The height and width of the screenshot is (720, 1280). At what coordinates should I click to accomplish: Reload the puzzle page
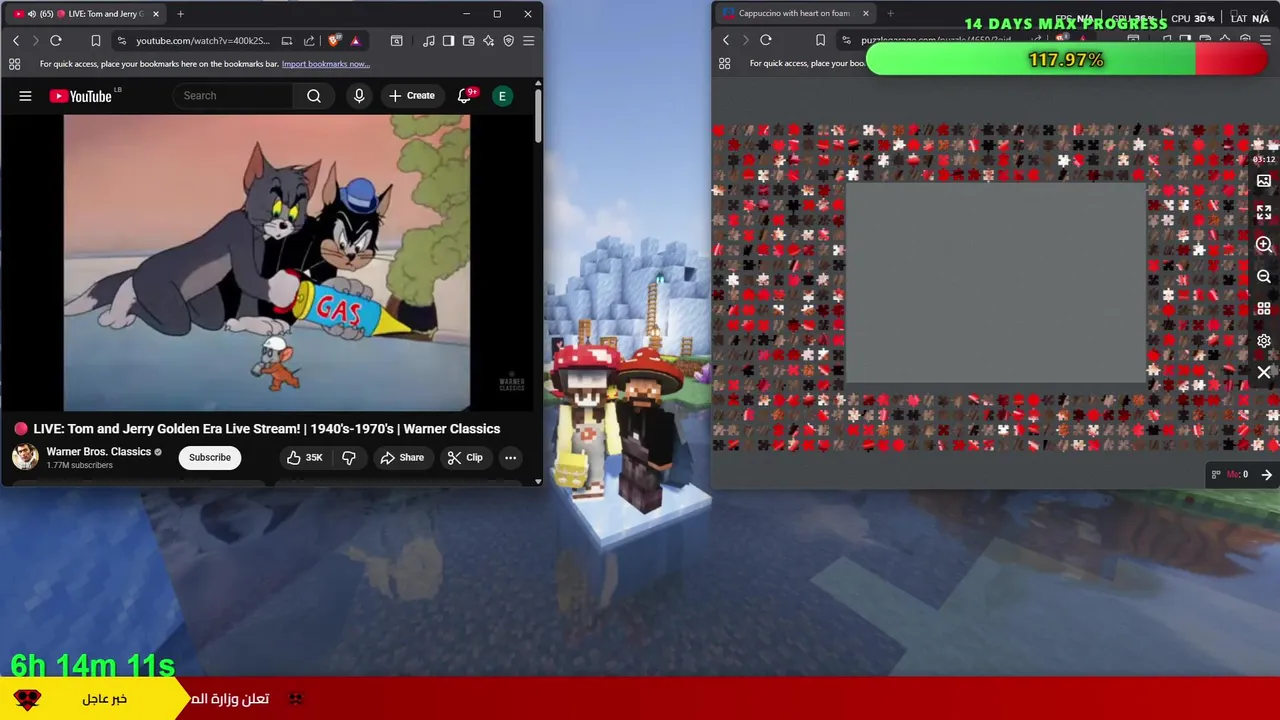coord(766,40)
